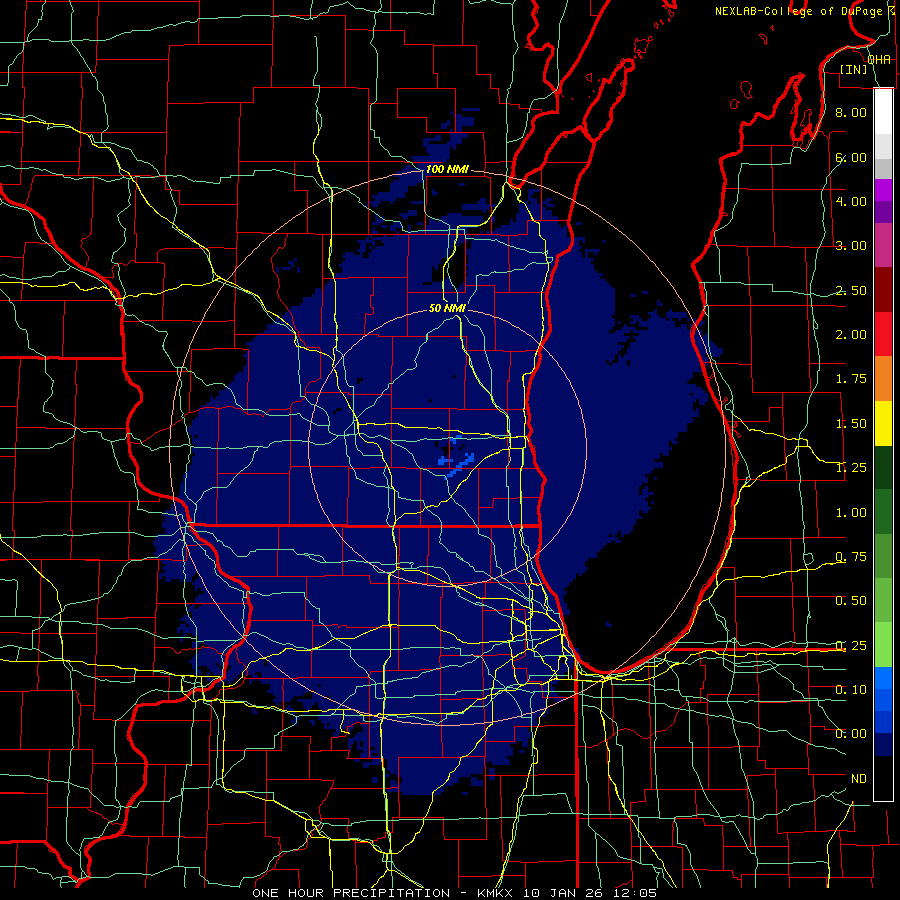Click the 0.25 legend value

[x=851, y=646]
